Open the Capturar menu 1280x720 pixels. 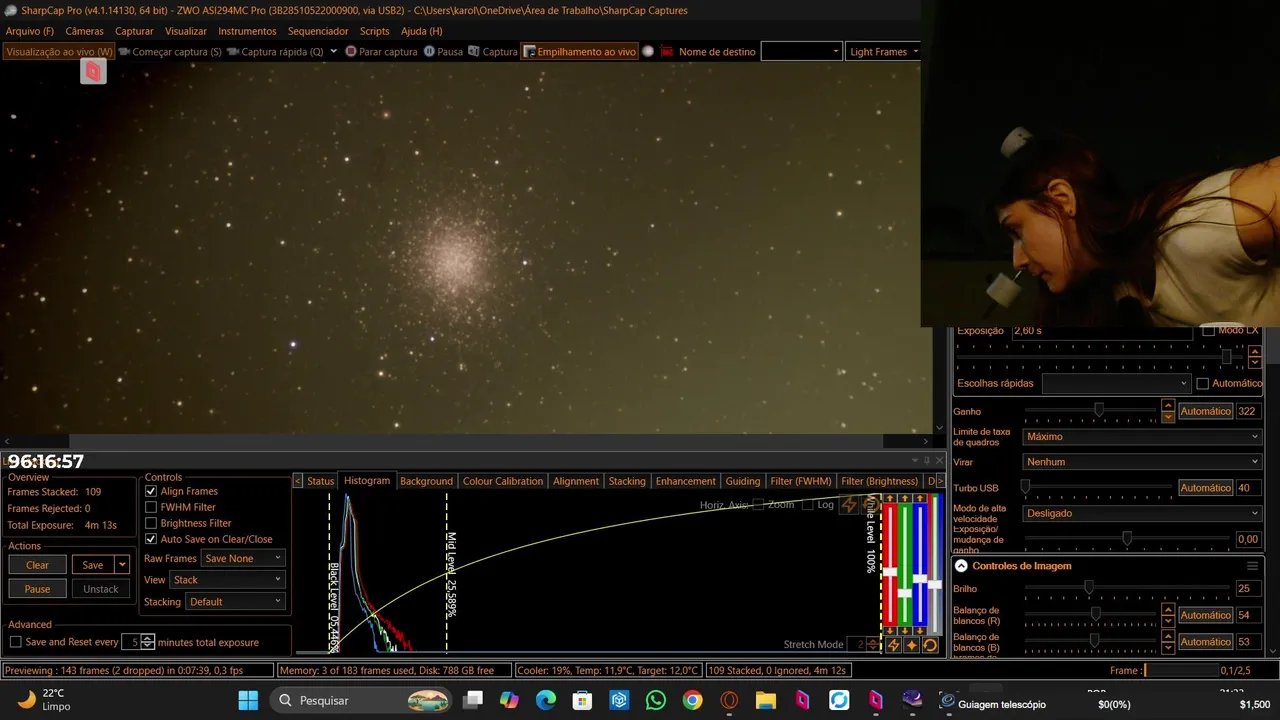coord(134,31)
